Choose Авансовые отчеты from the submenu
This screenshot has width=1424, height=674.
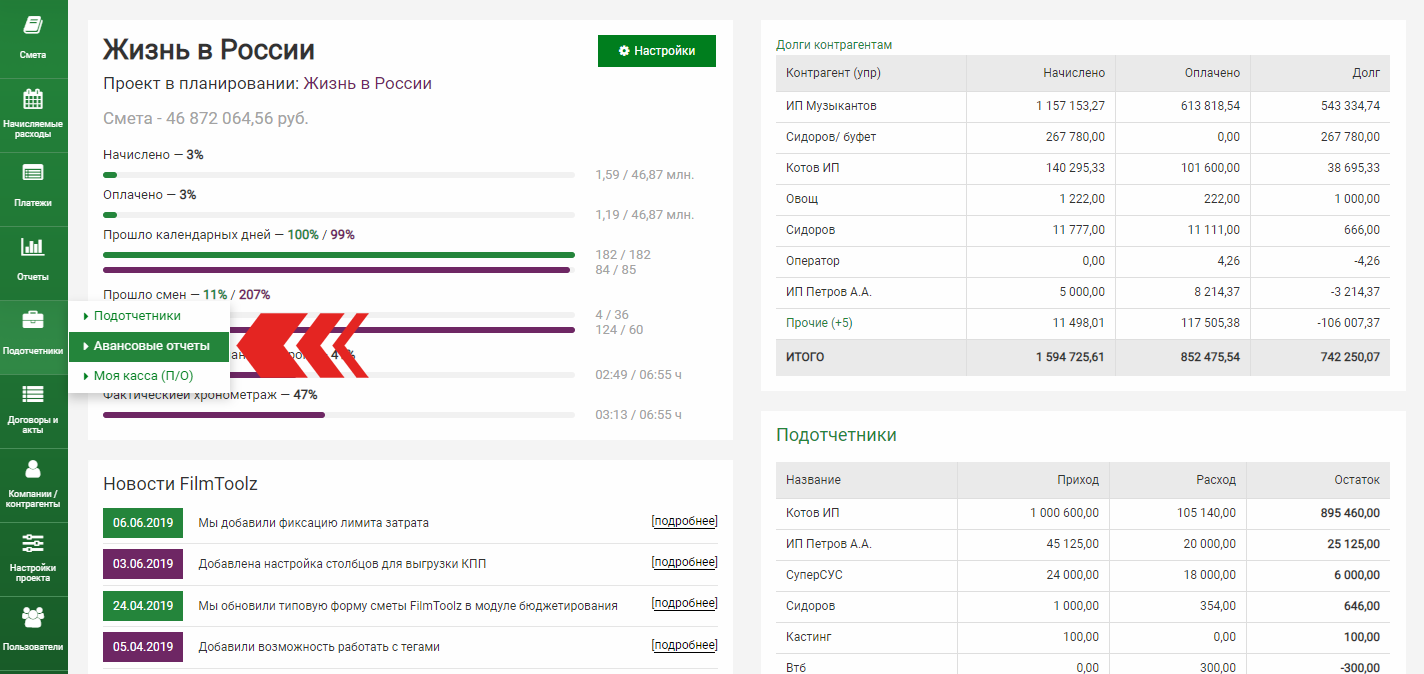click(x=149, y=346)
